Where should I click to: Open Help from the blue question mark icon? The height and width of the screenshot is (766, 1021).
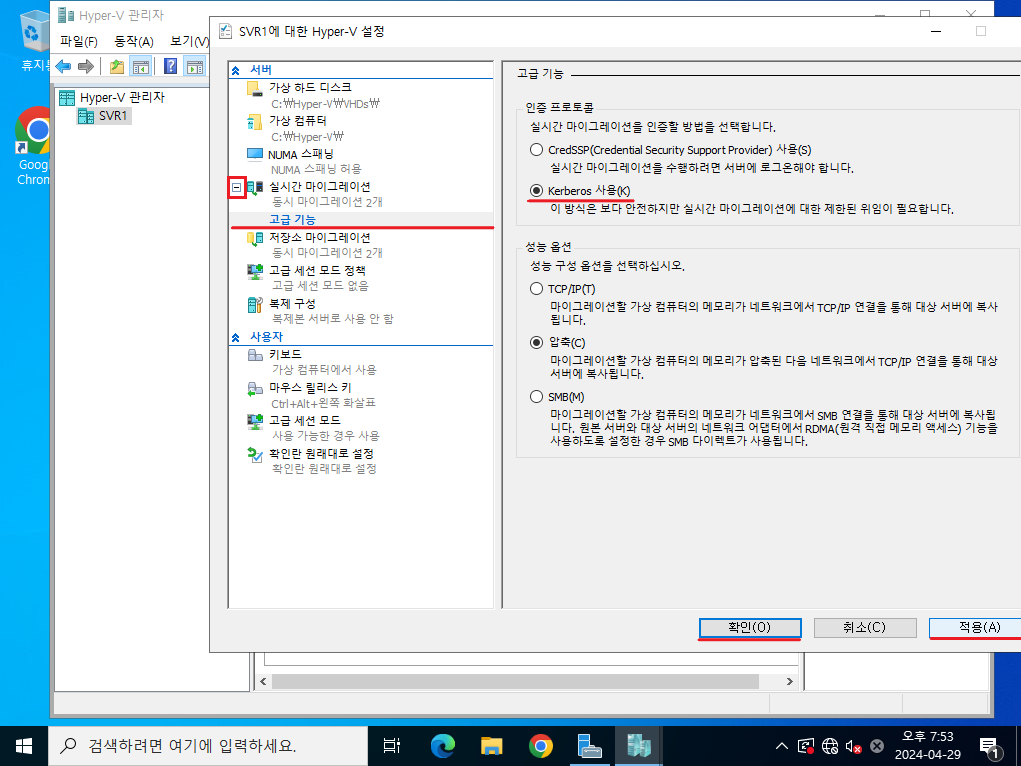(171, 66)
